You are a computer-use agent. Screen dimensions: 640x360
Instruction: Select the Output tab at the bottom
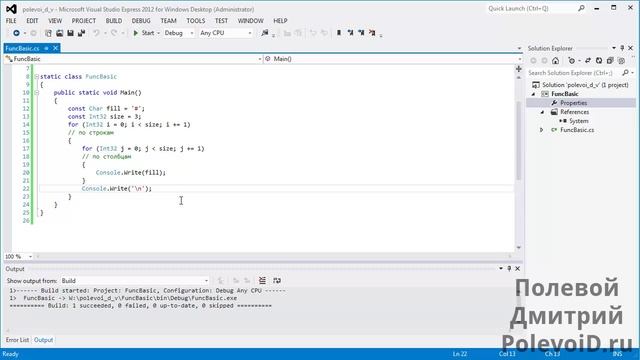(43, 340)
